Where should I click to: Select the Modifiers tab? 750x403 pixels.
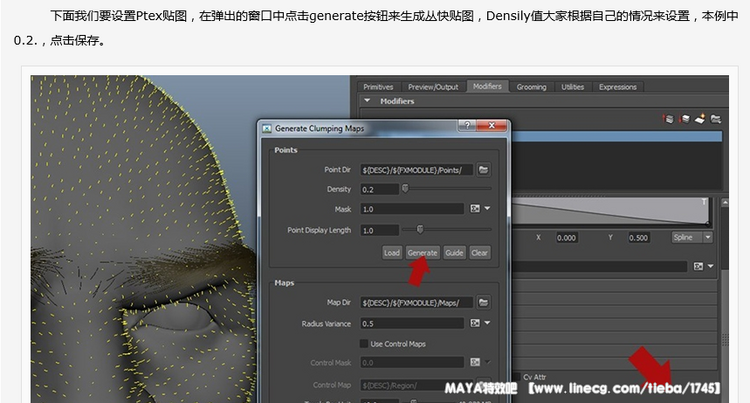tap(487, 87)
